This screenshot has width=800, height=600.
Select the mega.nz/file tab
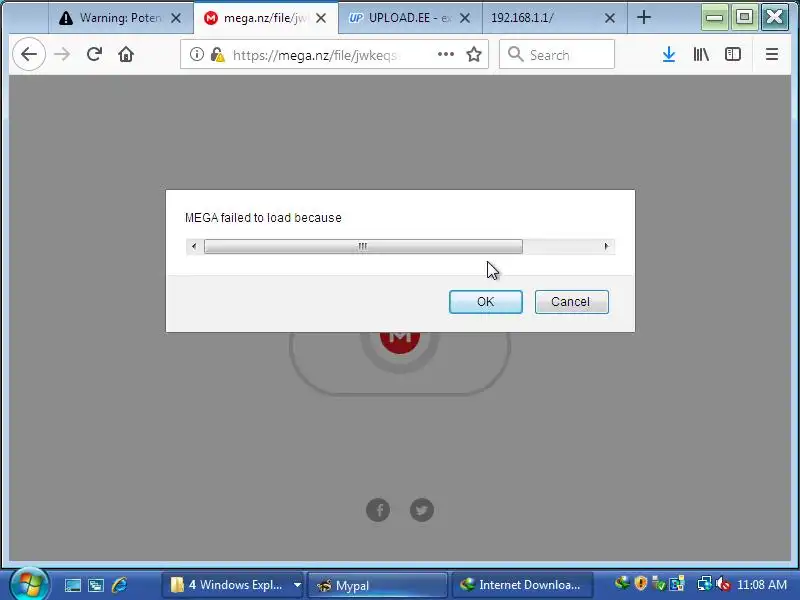[x=266, y=18]
